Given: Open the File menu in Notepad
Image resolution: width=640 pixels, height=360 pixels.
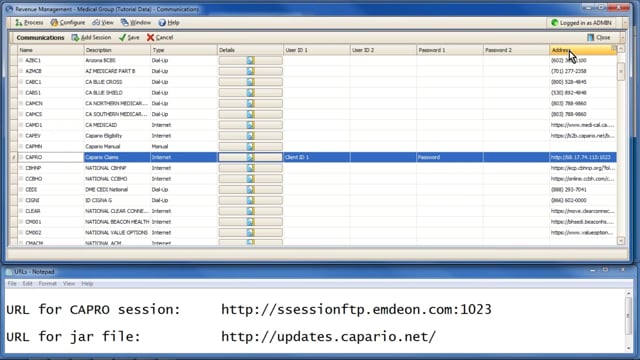Looking at the screenshot, I should 12,284.
